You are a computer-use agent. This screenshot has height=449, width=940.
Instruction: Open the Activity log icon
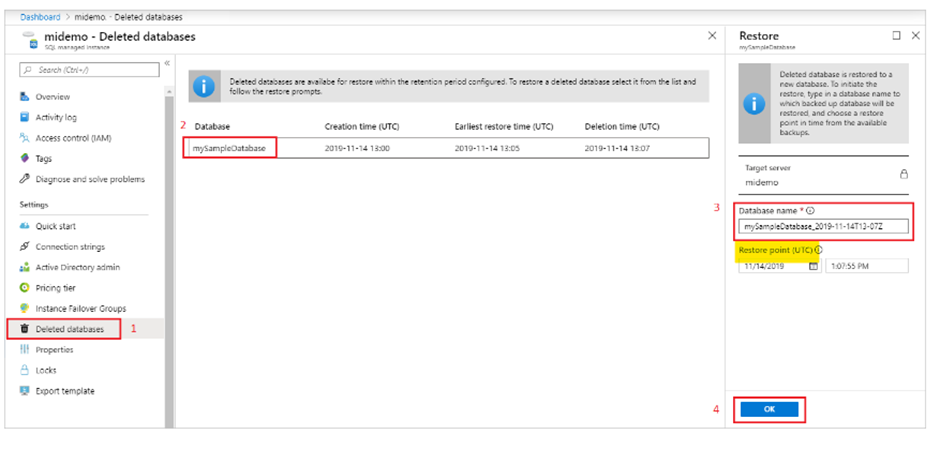[x=25, y=117]
